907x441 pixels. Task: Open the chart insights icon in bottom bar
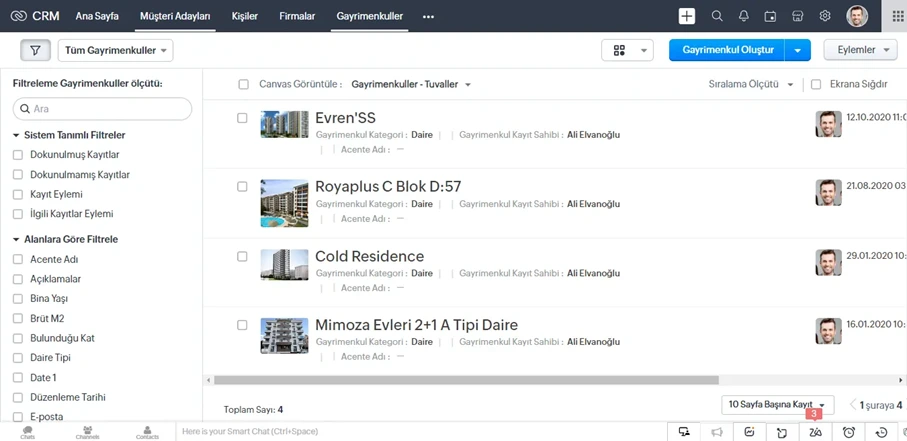tap(750, 432)
